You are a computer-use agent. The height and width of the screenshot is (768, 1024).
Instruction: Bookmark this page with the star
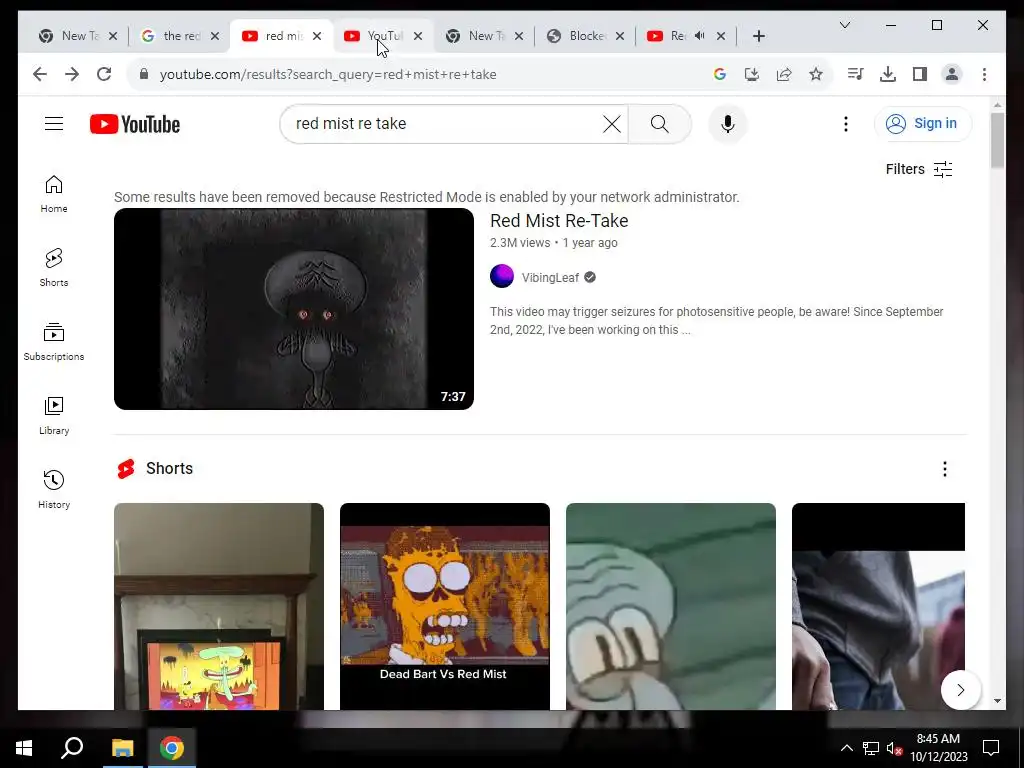click(816, 74)
